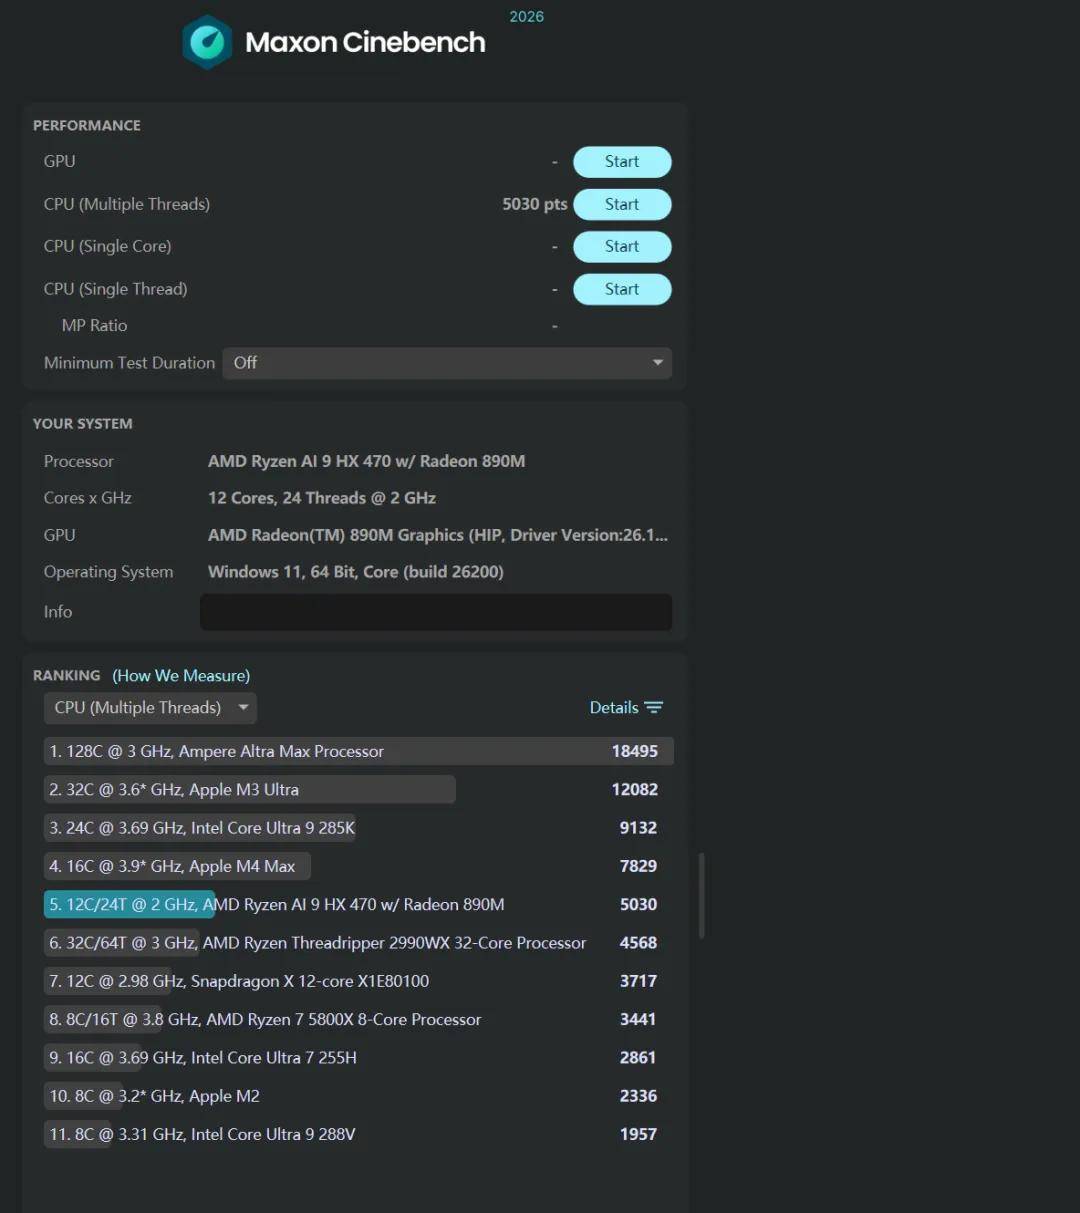Click the 18495 score value
Image resolution: width=1080 pixels, height=1213 pixels.
[635, 752]
